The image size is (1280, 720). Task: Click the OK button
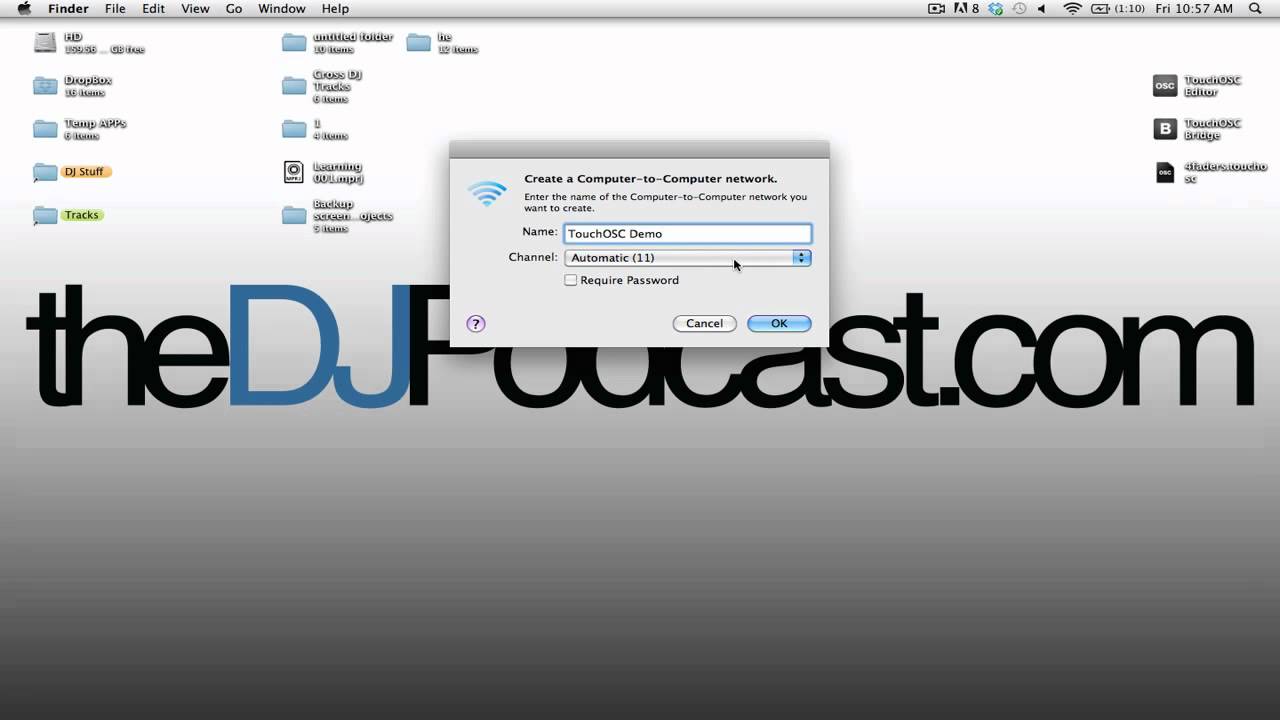[778, 323]
